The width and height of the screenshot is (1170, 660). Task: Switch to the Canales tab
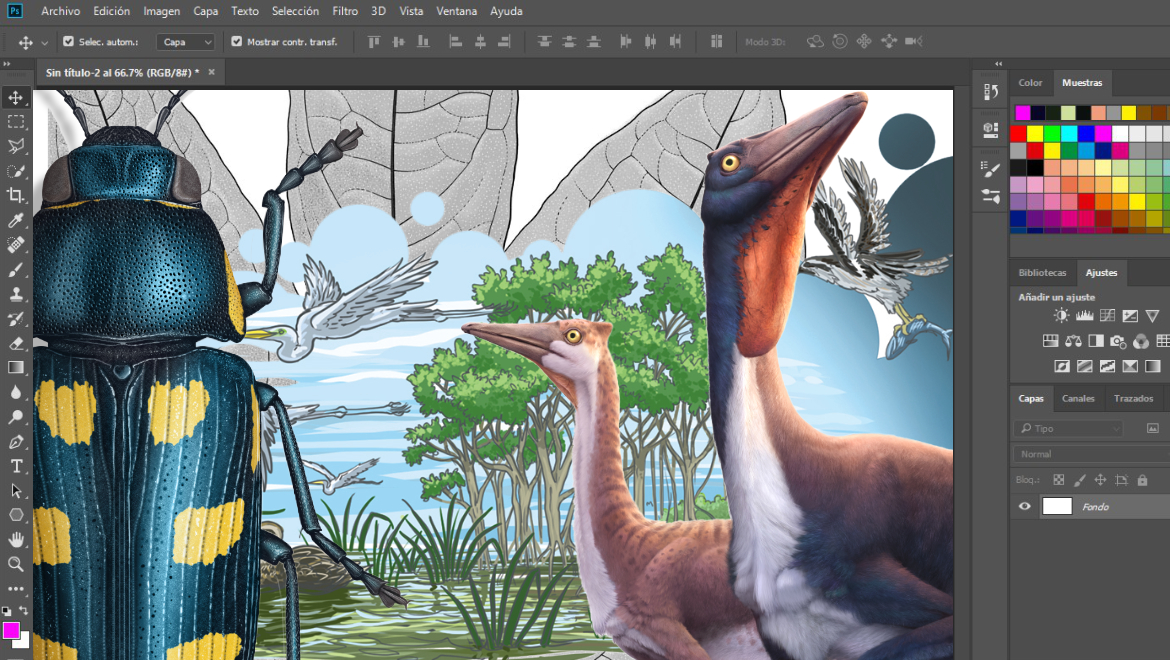point(1078,398)
